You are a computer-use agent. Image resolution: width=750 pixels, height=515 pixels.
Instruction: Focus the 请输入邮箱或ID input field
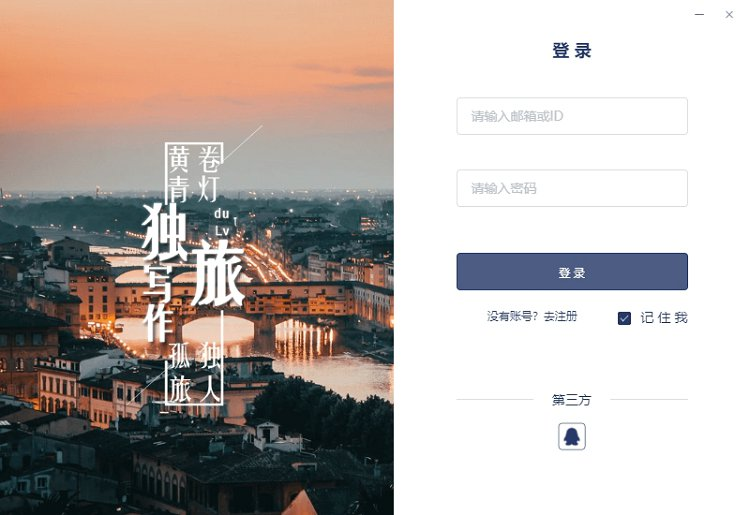[x=572, y=116]
